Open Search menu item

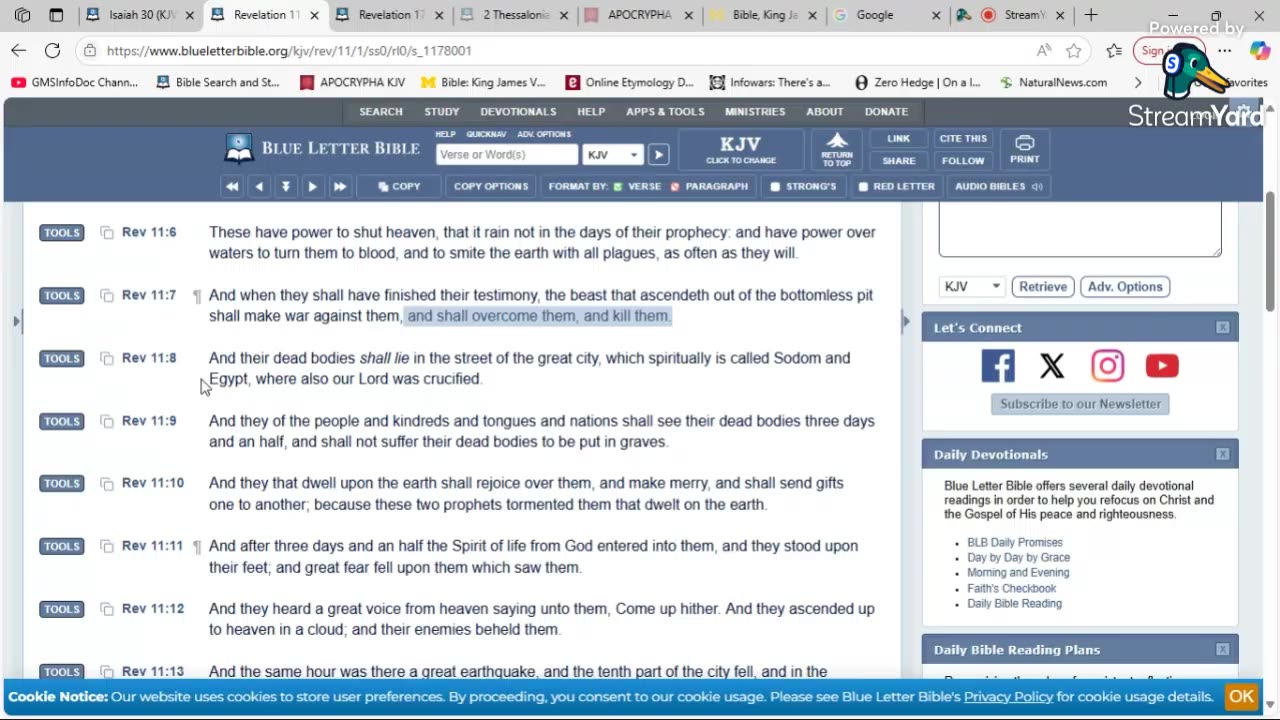[x=381, y=112]
